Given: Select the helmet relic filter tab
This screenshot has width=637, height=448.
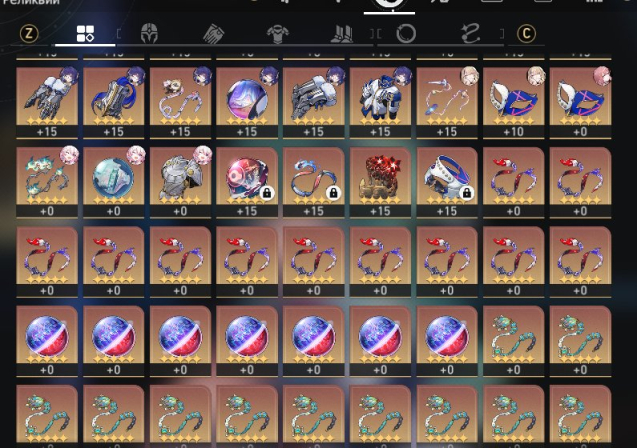Looking at the screenshot, I should [149, 33].
